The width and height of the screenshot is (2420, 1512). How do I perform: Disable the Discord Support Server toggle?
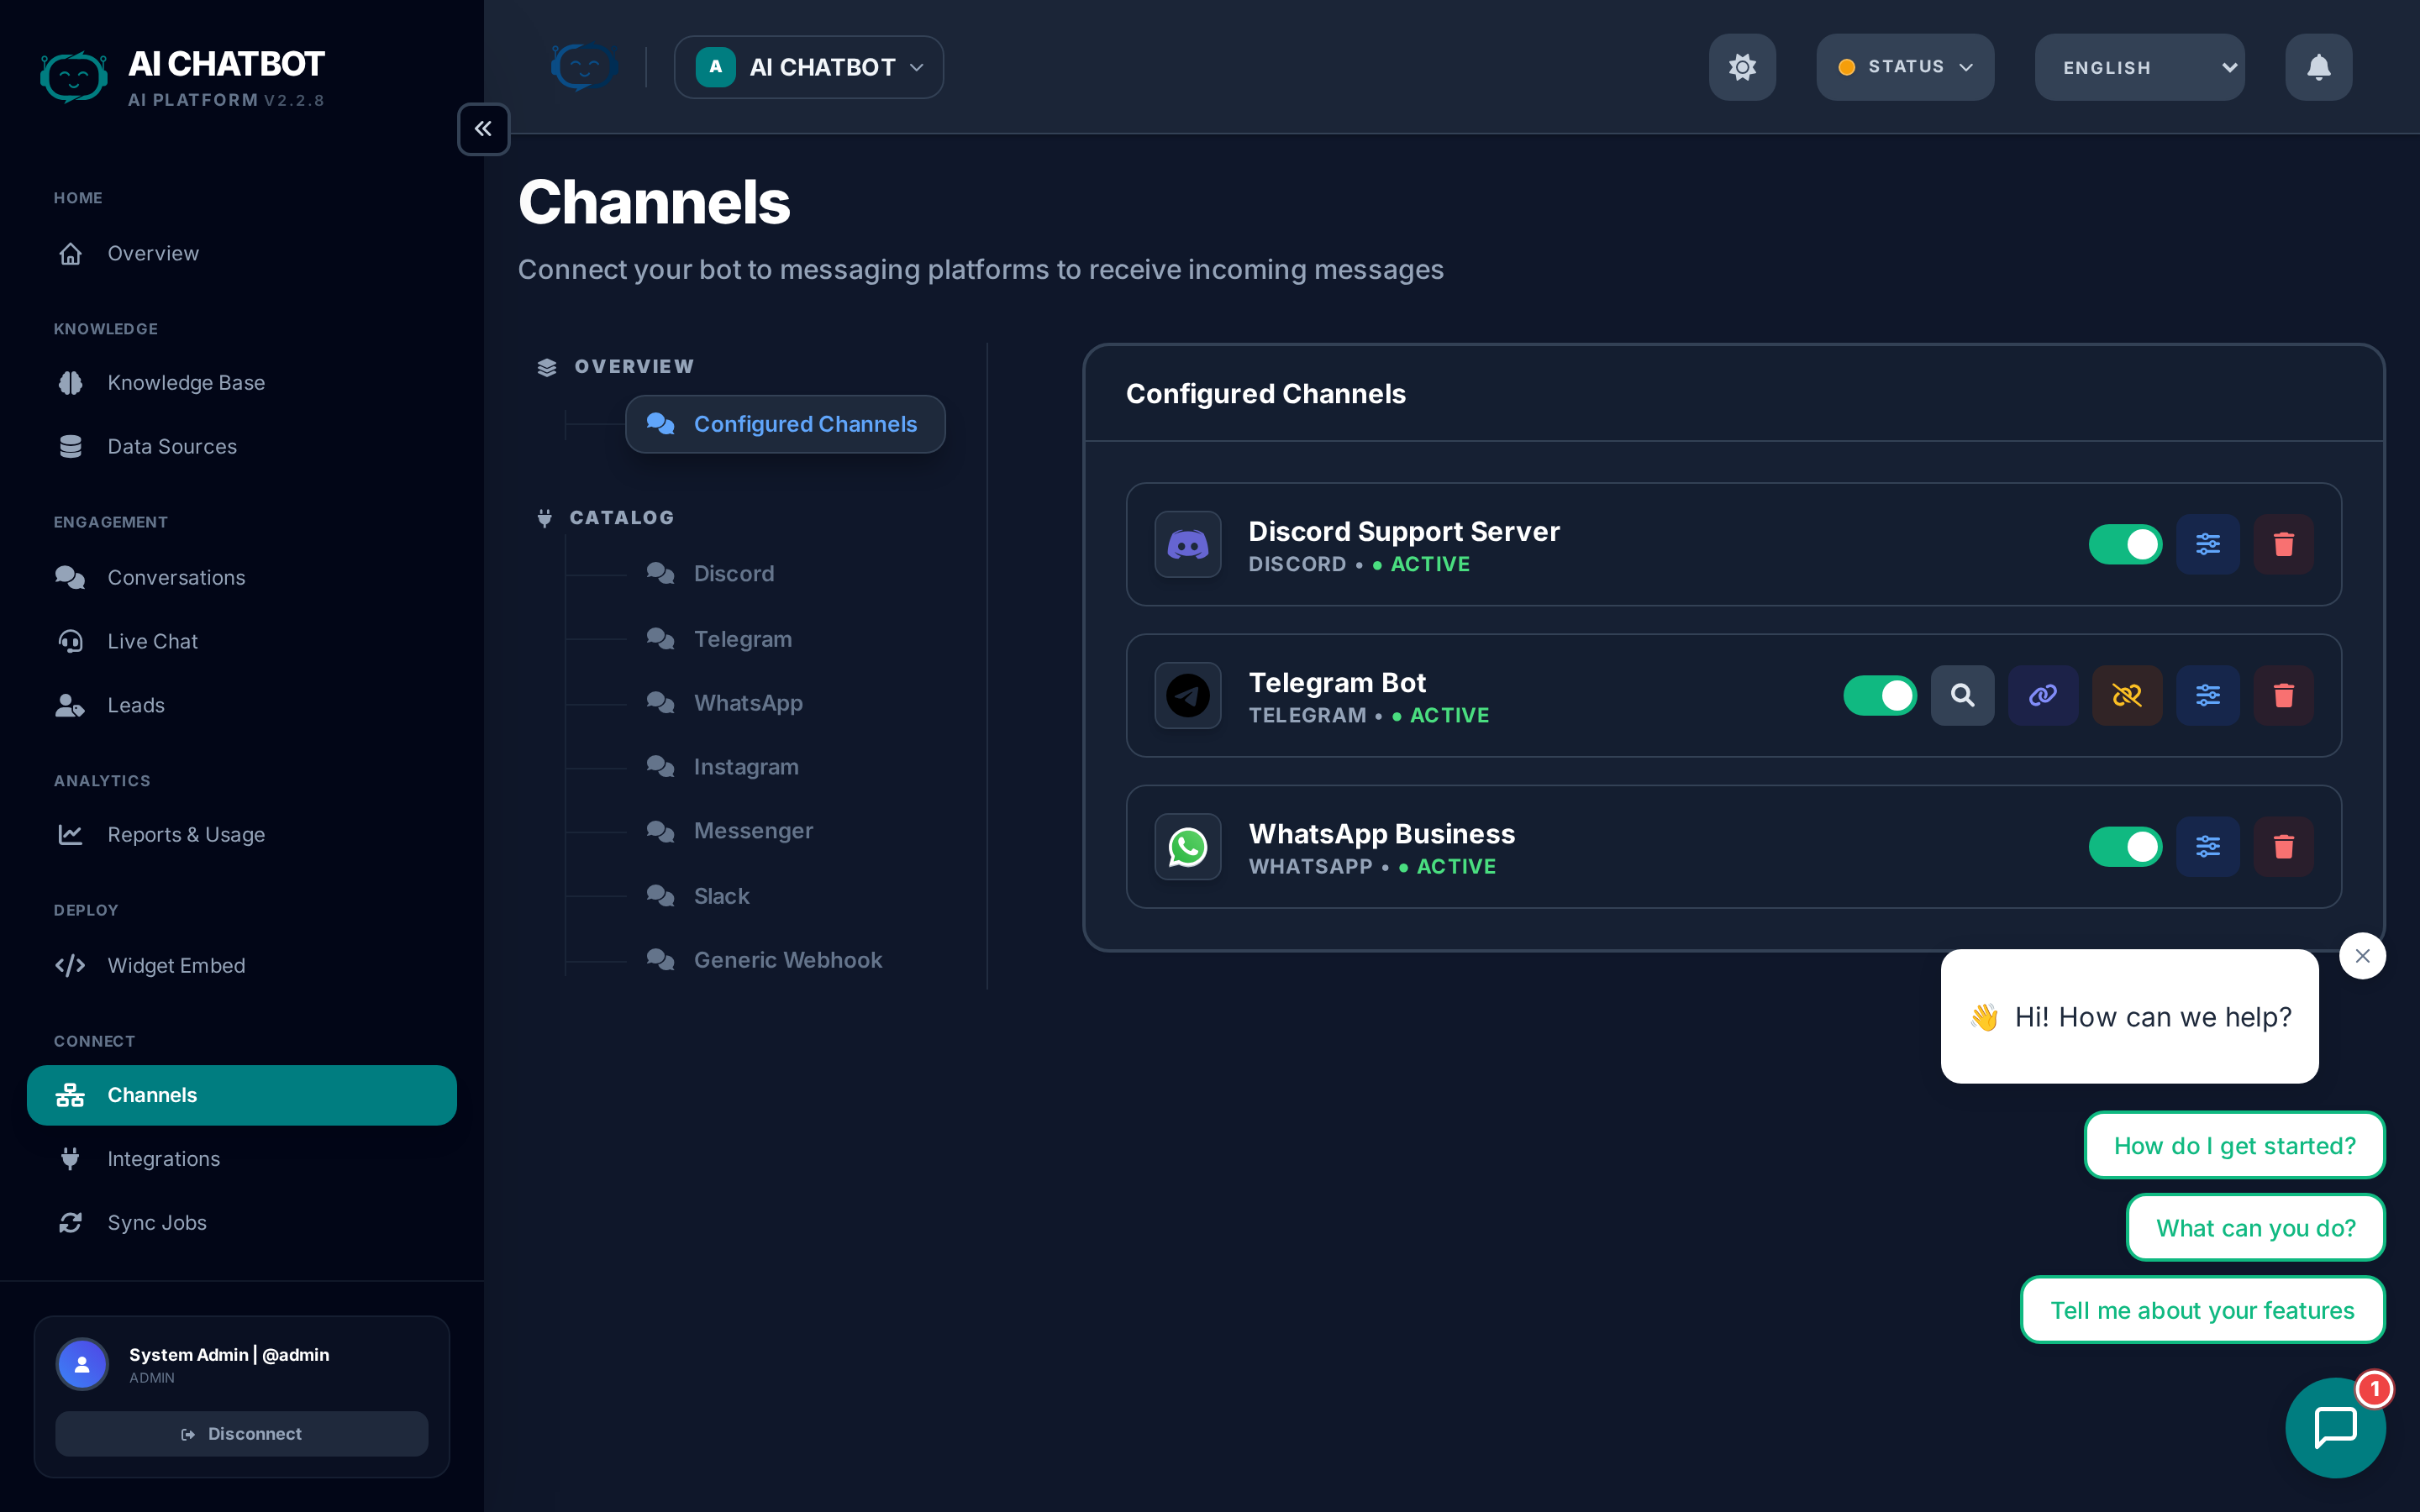point(2125,544)
